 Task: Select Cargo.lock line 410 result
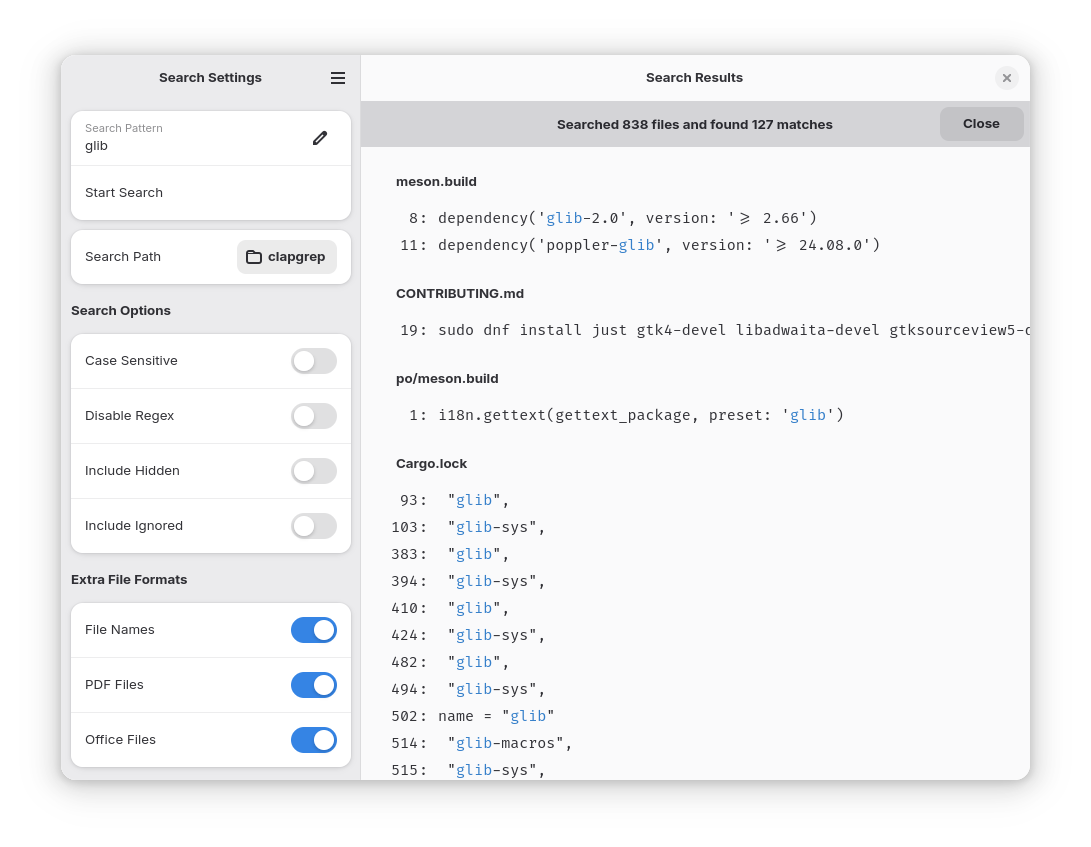[450, 609]
